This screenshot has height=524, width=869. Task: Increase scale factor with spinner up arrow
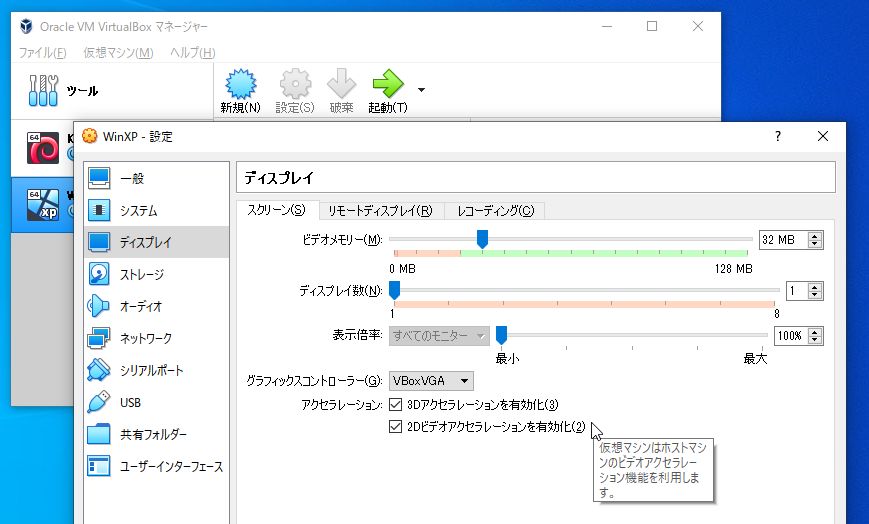tap(815, 332)
